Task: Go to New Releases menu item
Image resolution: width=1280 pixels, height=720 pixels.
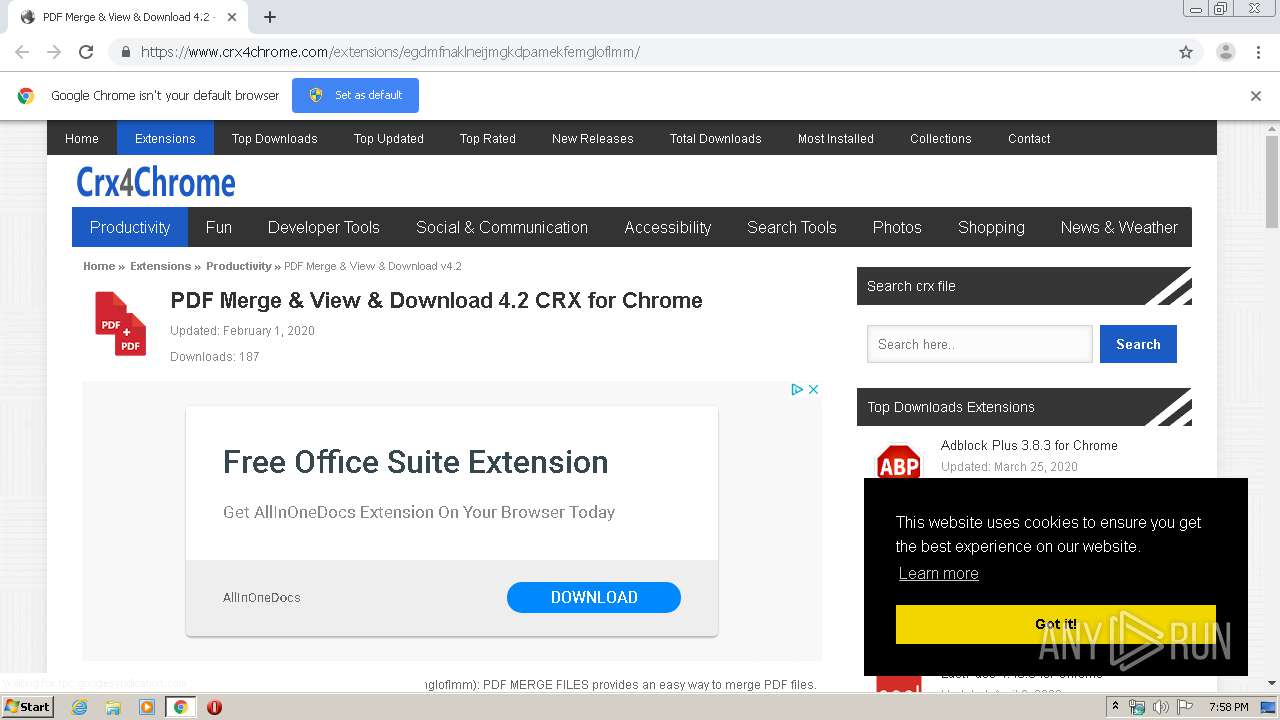Action: tap(593, 139)
